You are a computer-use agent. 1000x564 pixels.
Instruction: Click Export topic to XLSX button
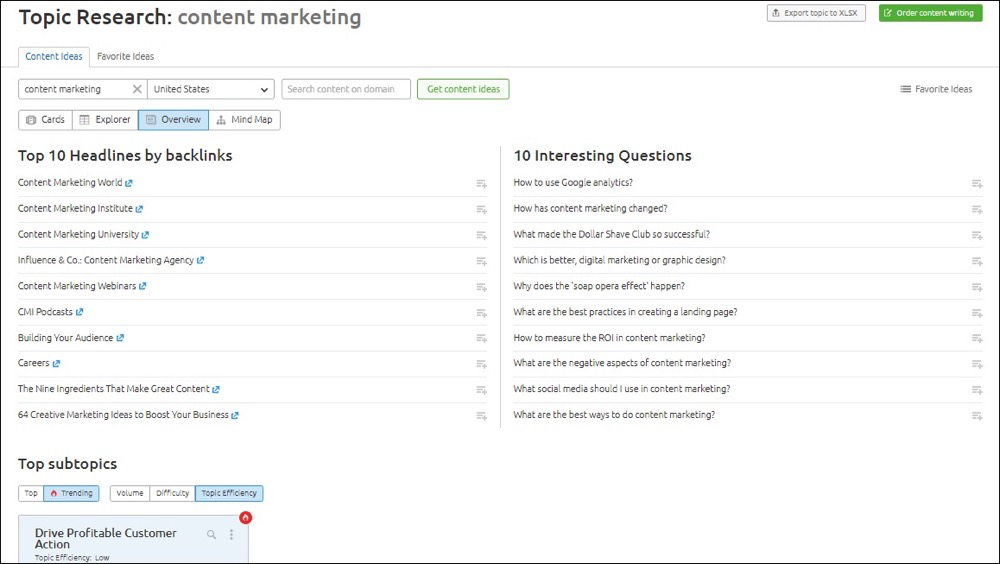[x=816, y=13]
